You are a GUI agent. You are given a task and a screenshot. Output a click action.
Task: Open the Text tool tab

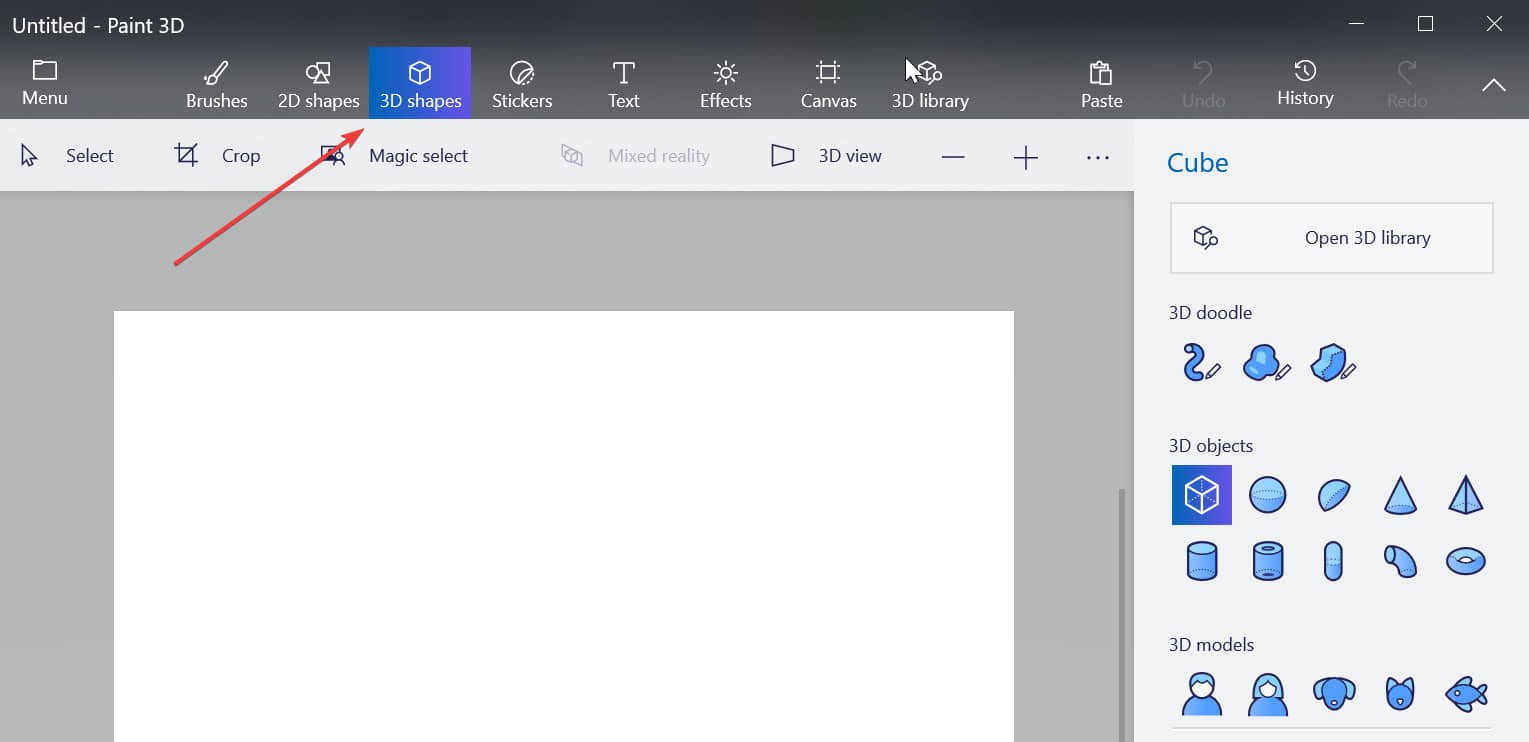624,84
